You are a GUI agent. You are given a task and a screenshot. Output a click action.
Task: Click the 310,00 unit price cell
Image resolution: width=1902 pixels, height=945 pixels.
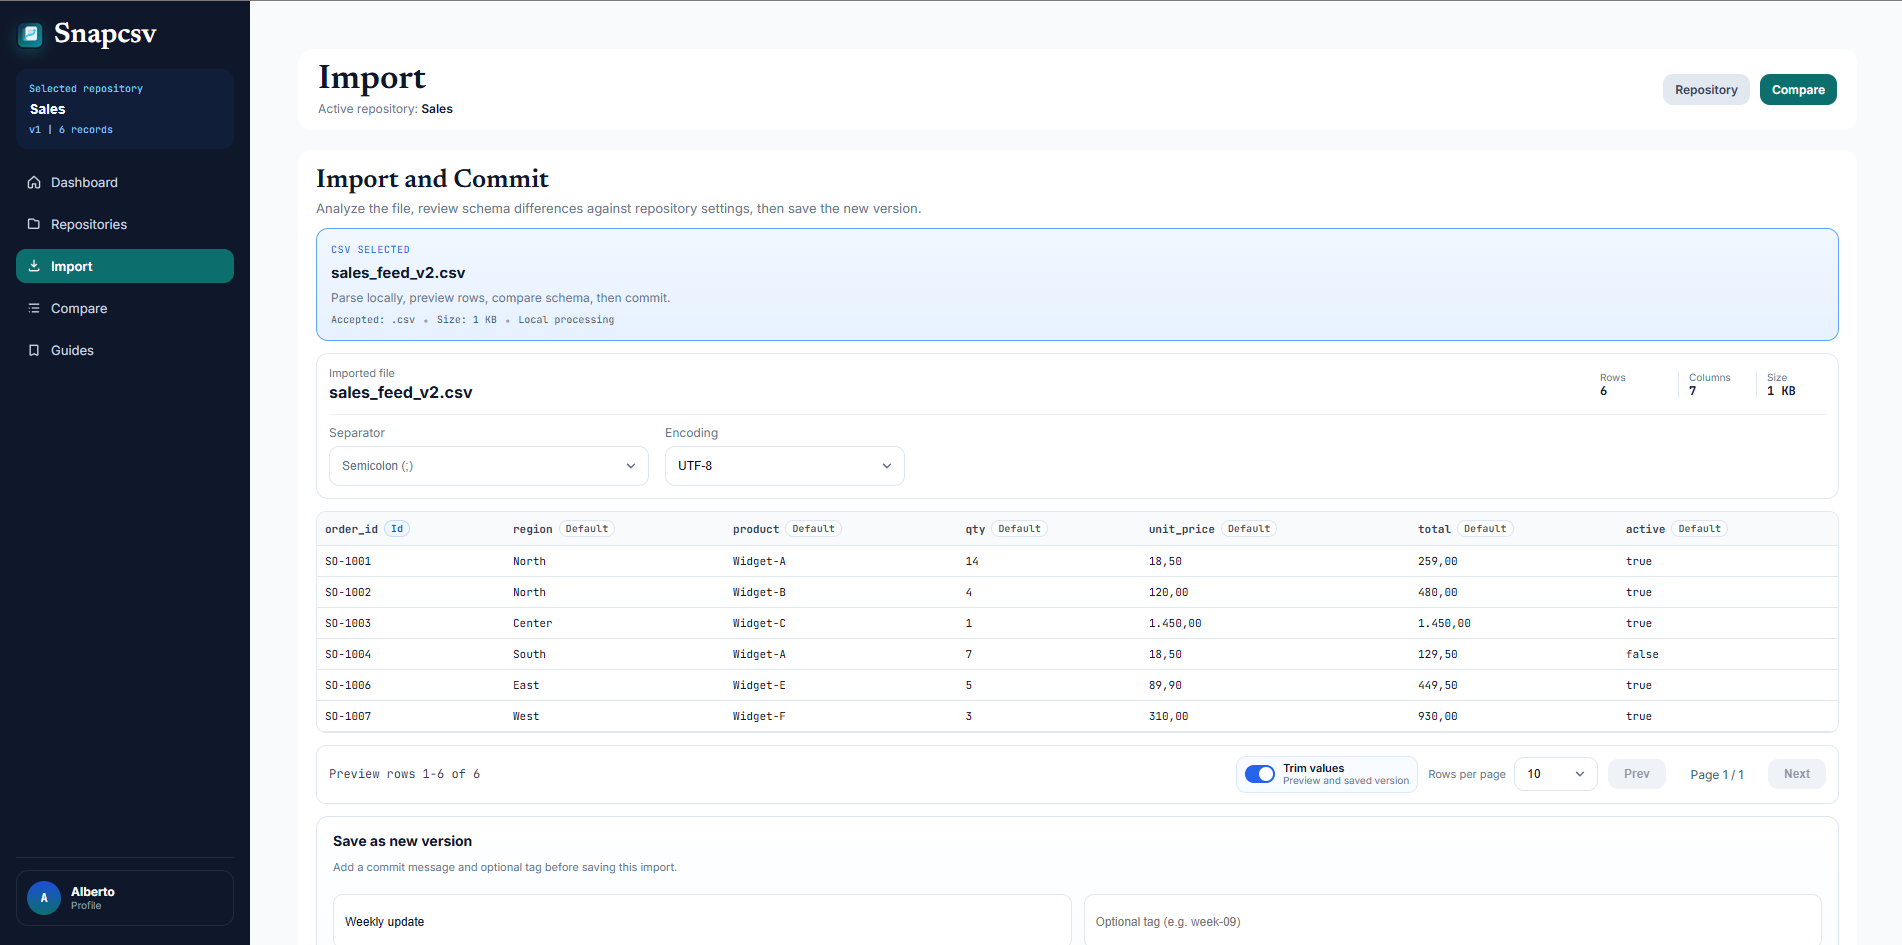click(1169, 717)
